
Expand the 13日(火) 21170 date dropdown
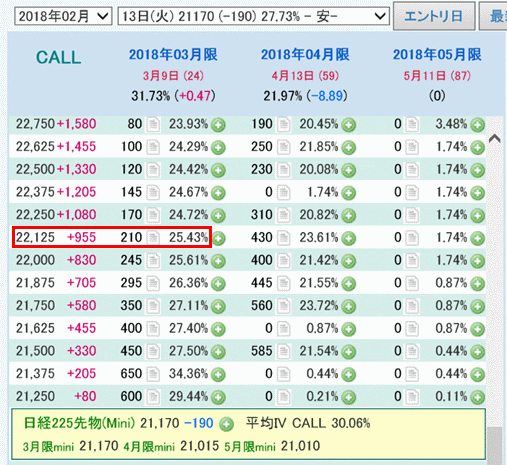pyautogui.click(x=253, y=16)
